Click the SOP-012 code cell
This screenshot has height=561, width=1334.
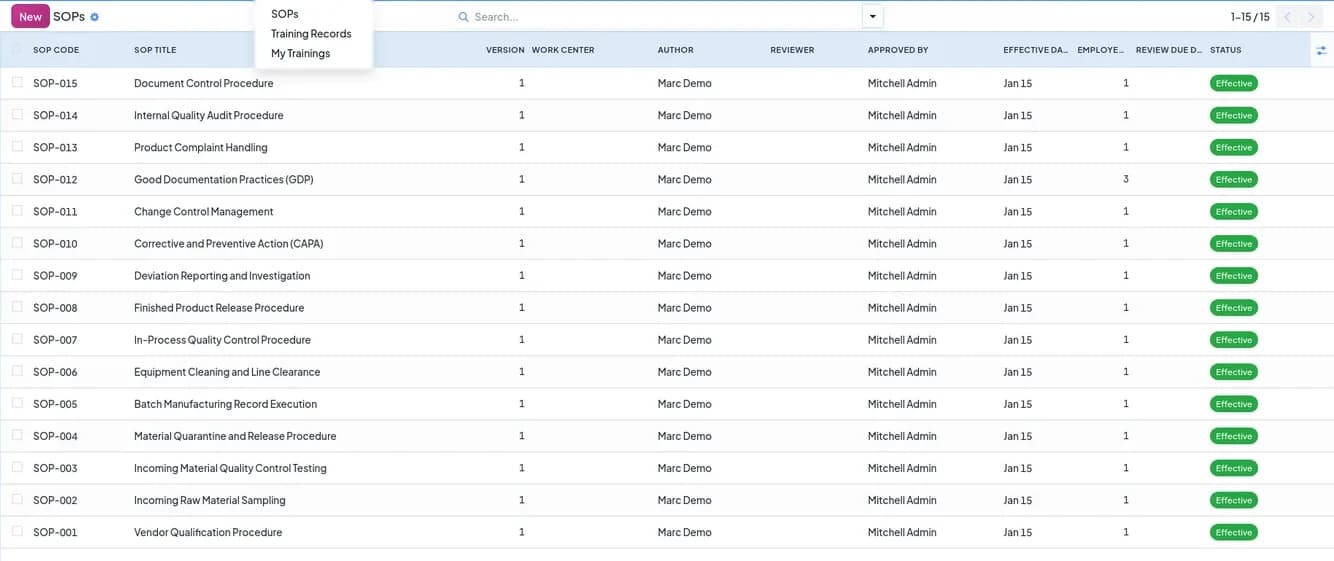pos(55,179)
